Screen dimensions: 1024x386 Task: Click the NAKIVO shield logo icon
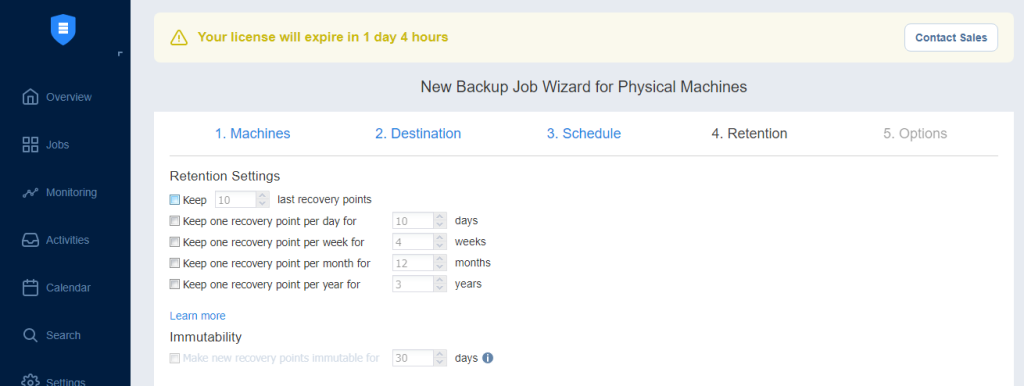63,29
